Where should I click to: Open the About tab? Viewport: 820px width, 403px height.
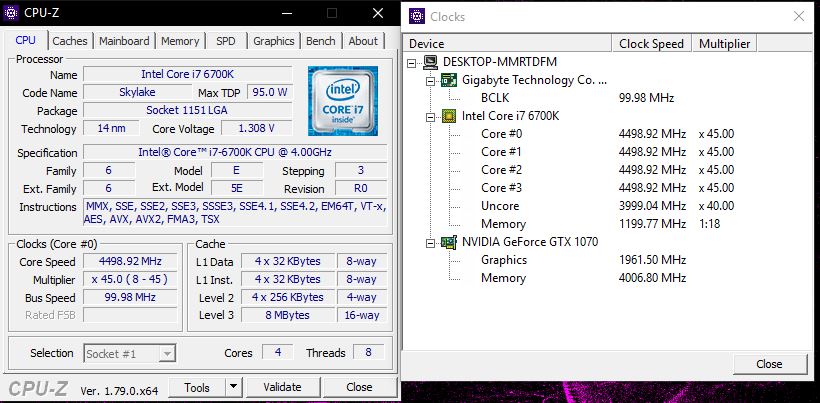pyautogui.click(x=363, y=41)
